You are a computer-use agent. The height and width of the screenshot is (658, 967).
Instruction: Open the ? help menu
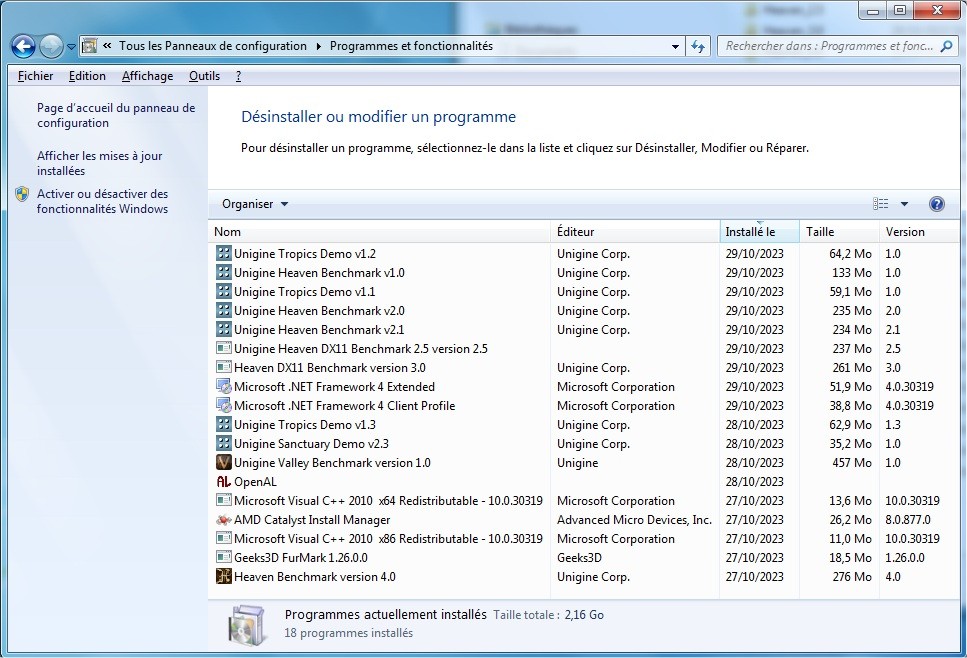coord(239,76)
